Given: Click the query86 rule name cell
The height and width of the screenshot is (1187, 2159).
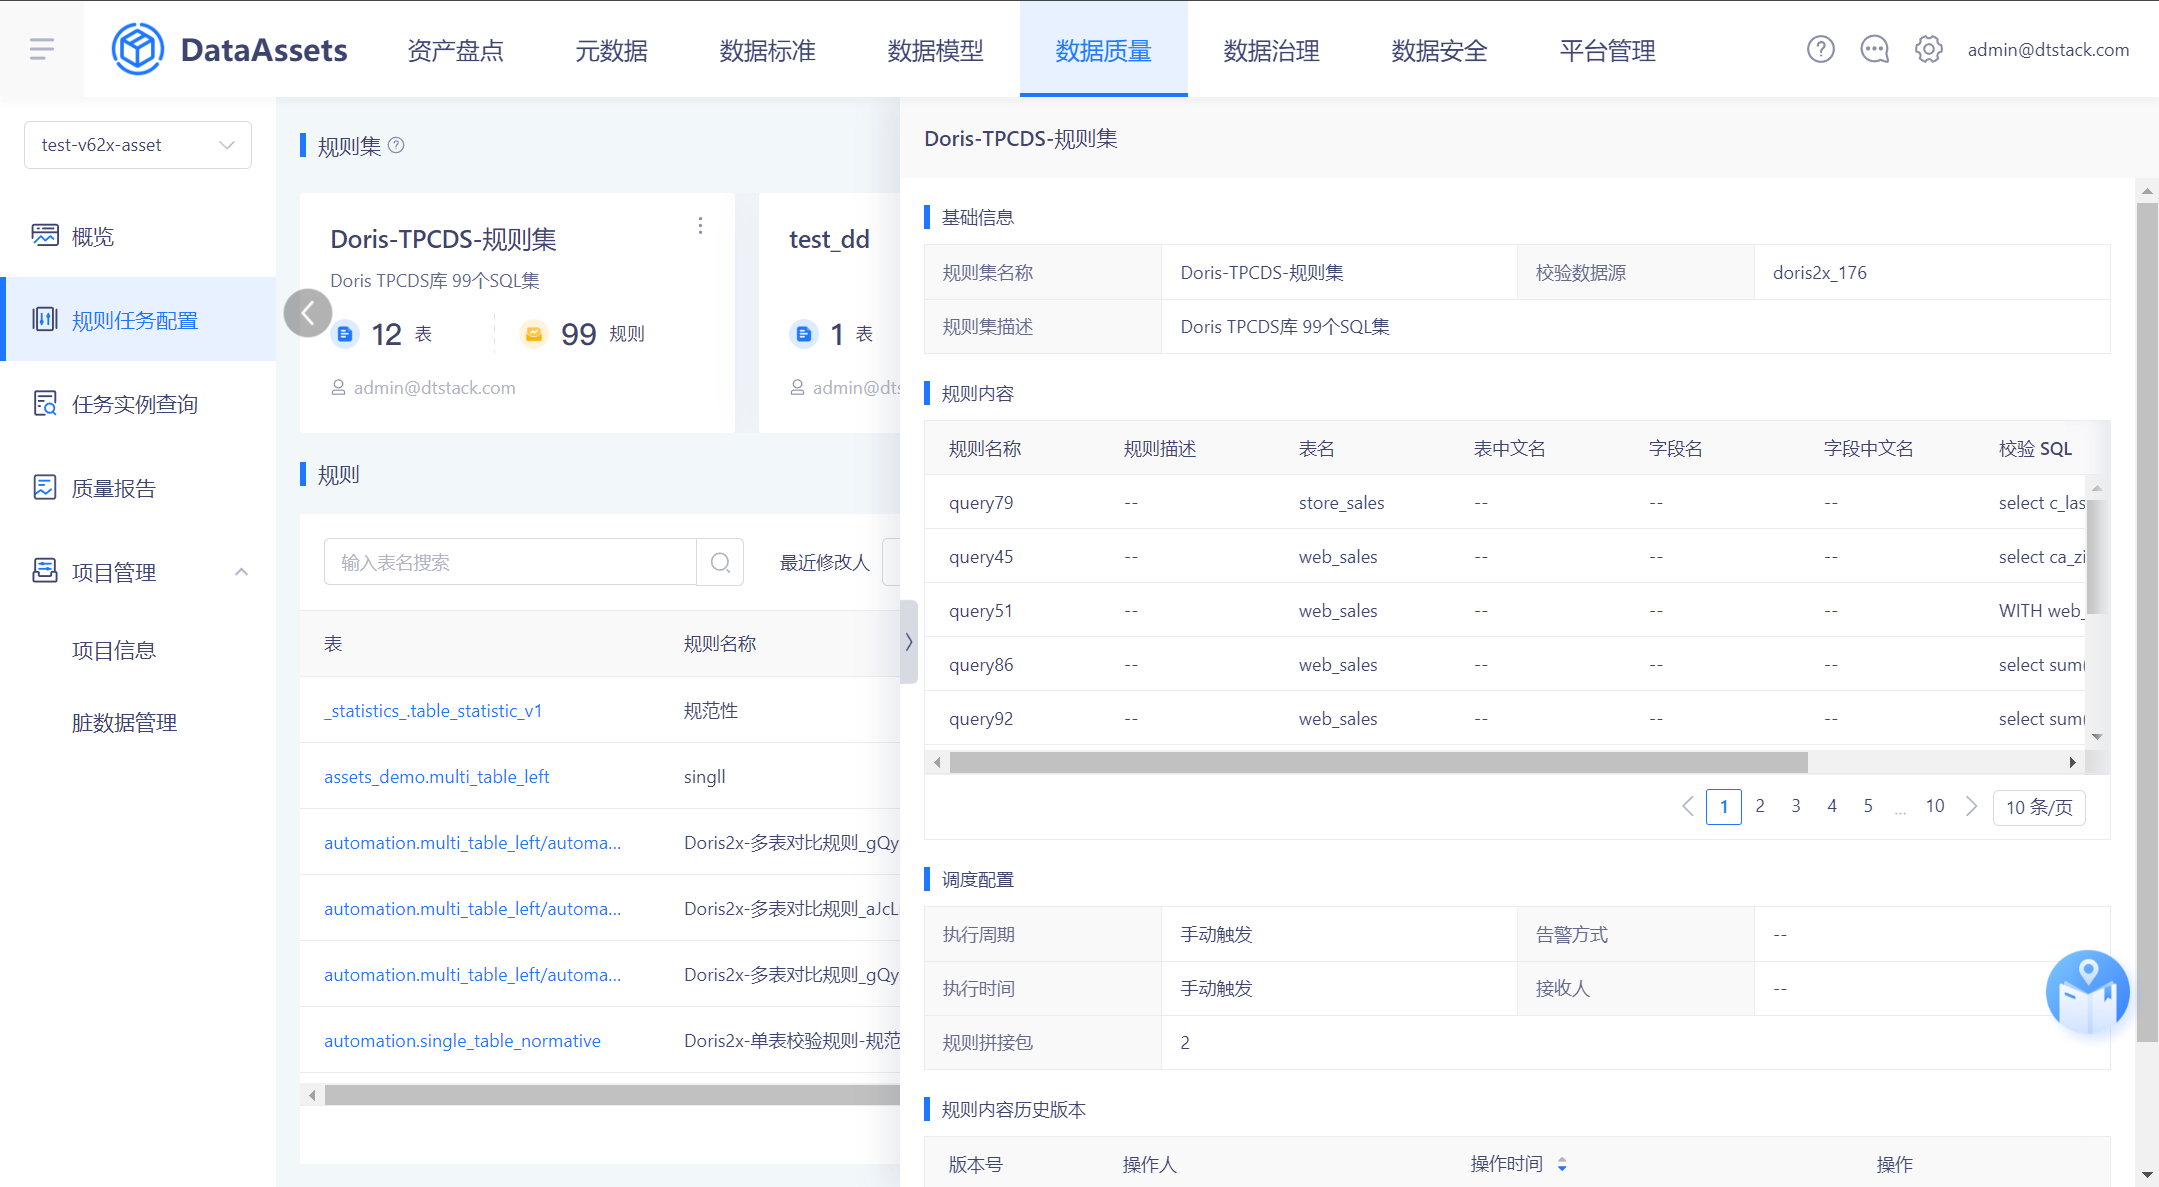Looking at the screenshot, I should [x=981, y=664].
